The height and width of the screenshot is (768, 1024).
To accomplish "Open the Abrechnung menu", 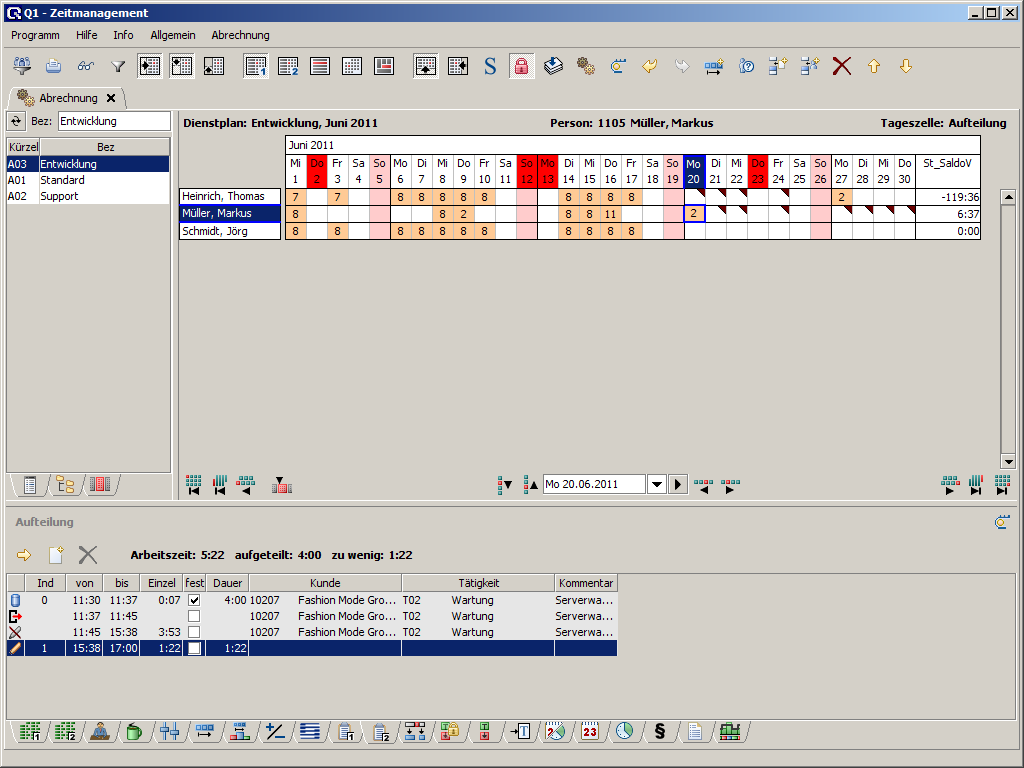I will click(x=240, y=35).
